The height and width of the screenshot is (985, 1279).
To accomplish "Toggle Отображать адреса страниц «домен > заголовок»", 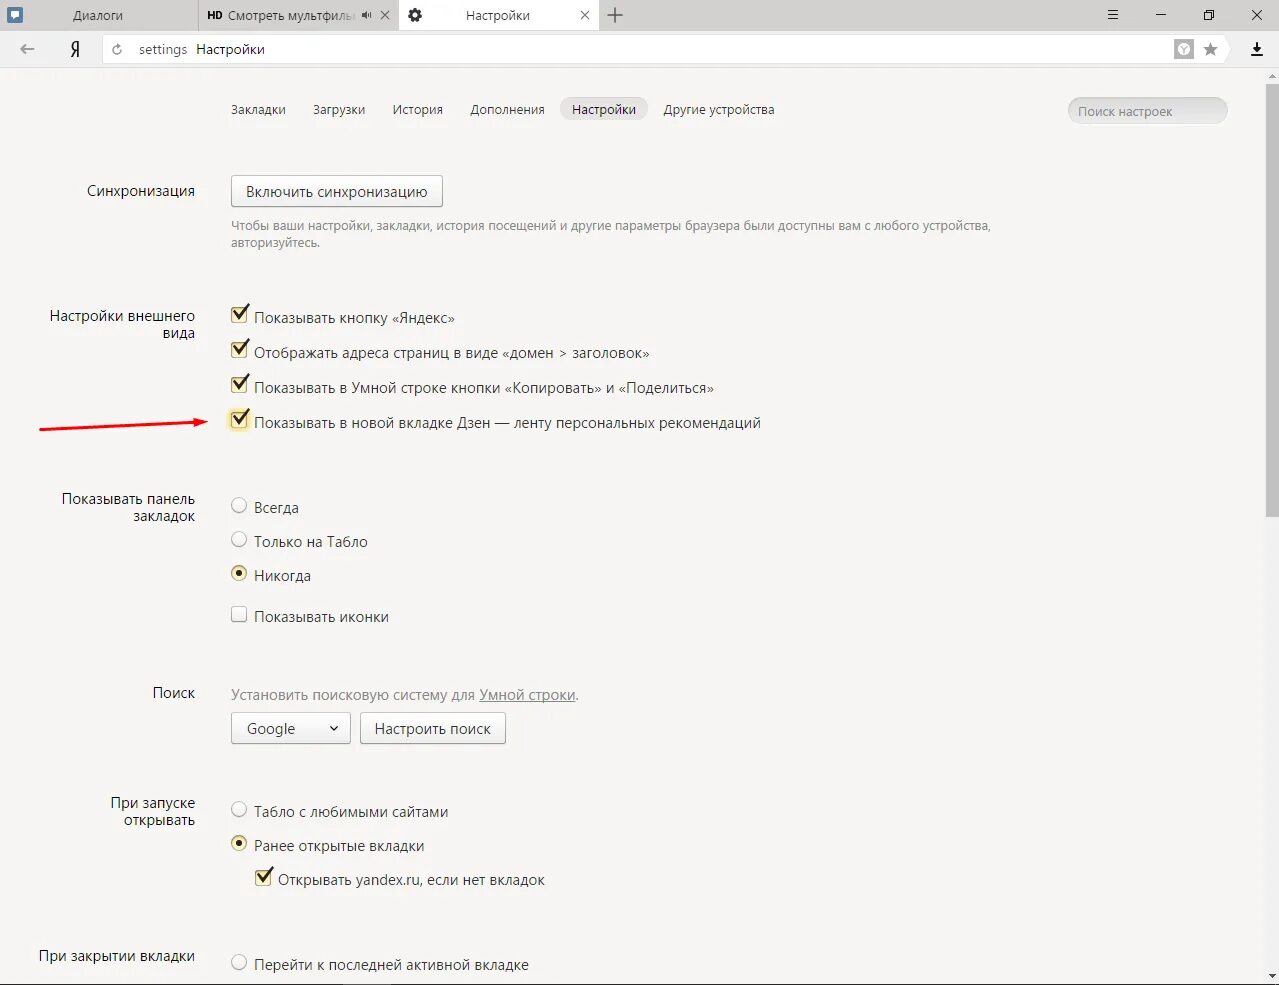I will 239,350.
